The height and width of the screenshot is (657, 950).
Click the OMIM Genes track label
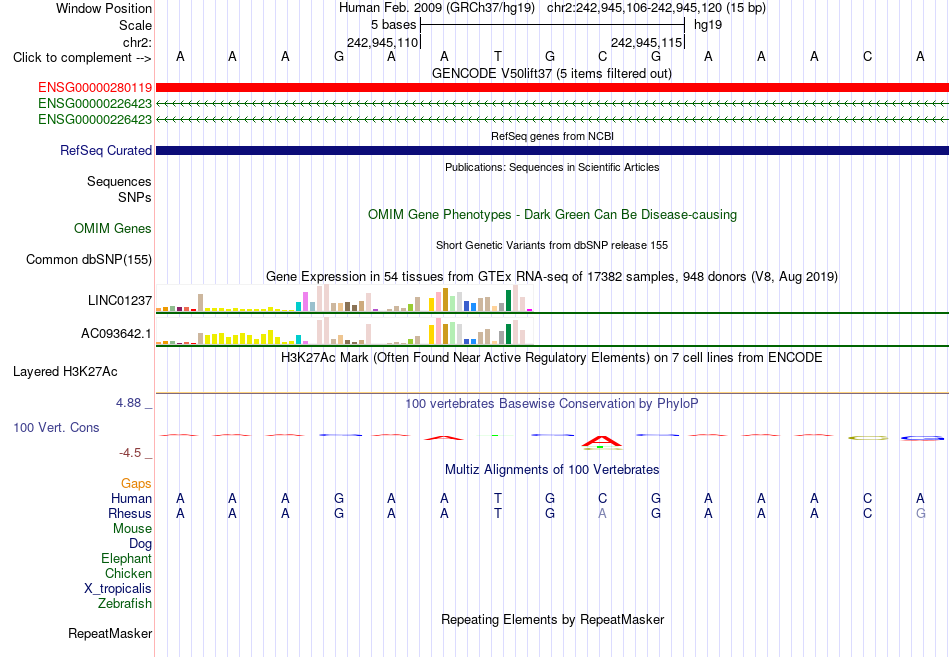pyautogui.click(x=113, y=228)
